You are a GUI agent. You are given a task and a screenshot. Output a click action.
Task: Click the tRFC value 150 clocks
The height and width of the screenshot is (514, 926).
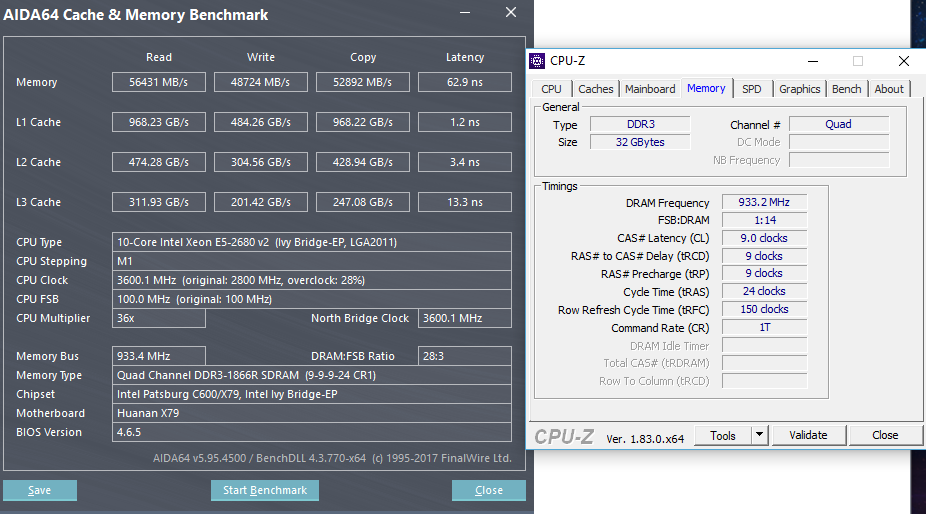click(x=764, y=309)
